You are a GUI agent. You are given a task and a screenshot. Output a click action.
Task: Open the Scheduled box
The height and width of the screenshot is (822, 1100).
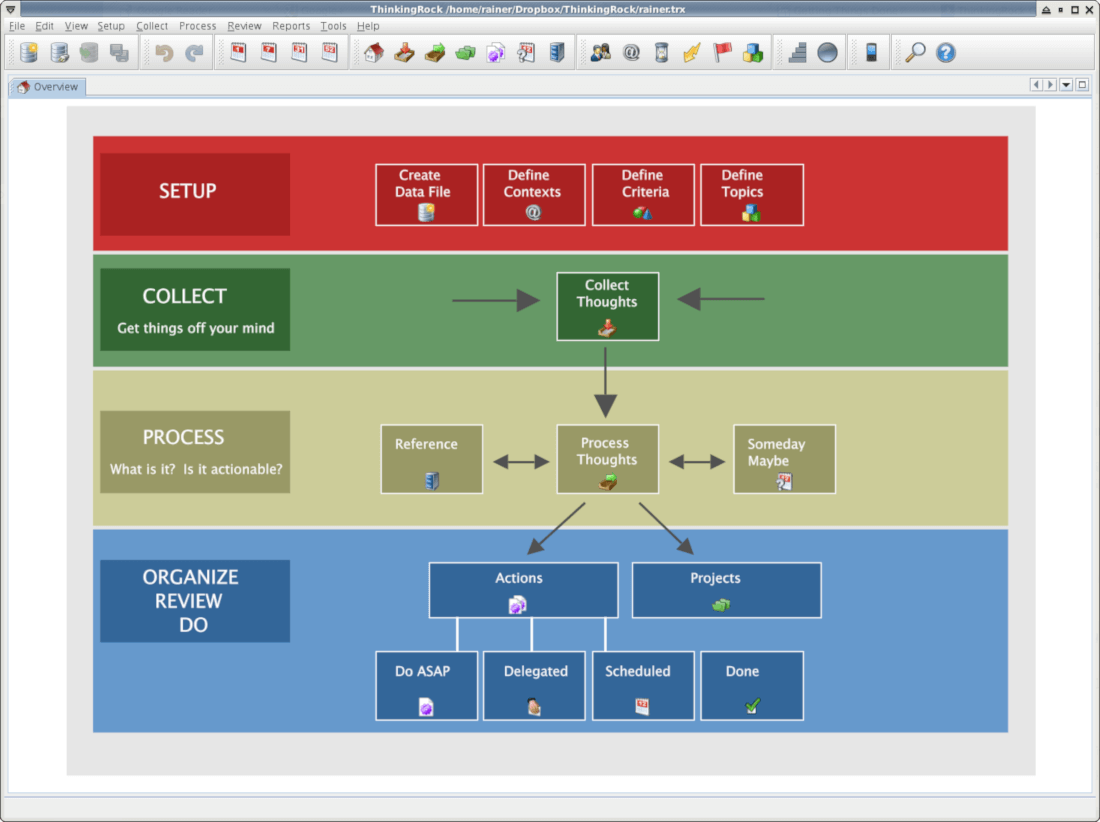(643, 685)
